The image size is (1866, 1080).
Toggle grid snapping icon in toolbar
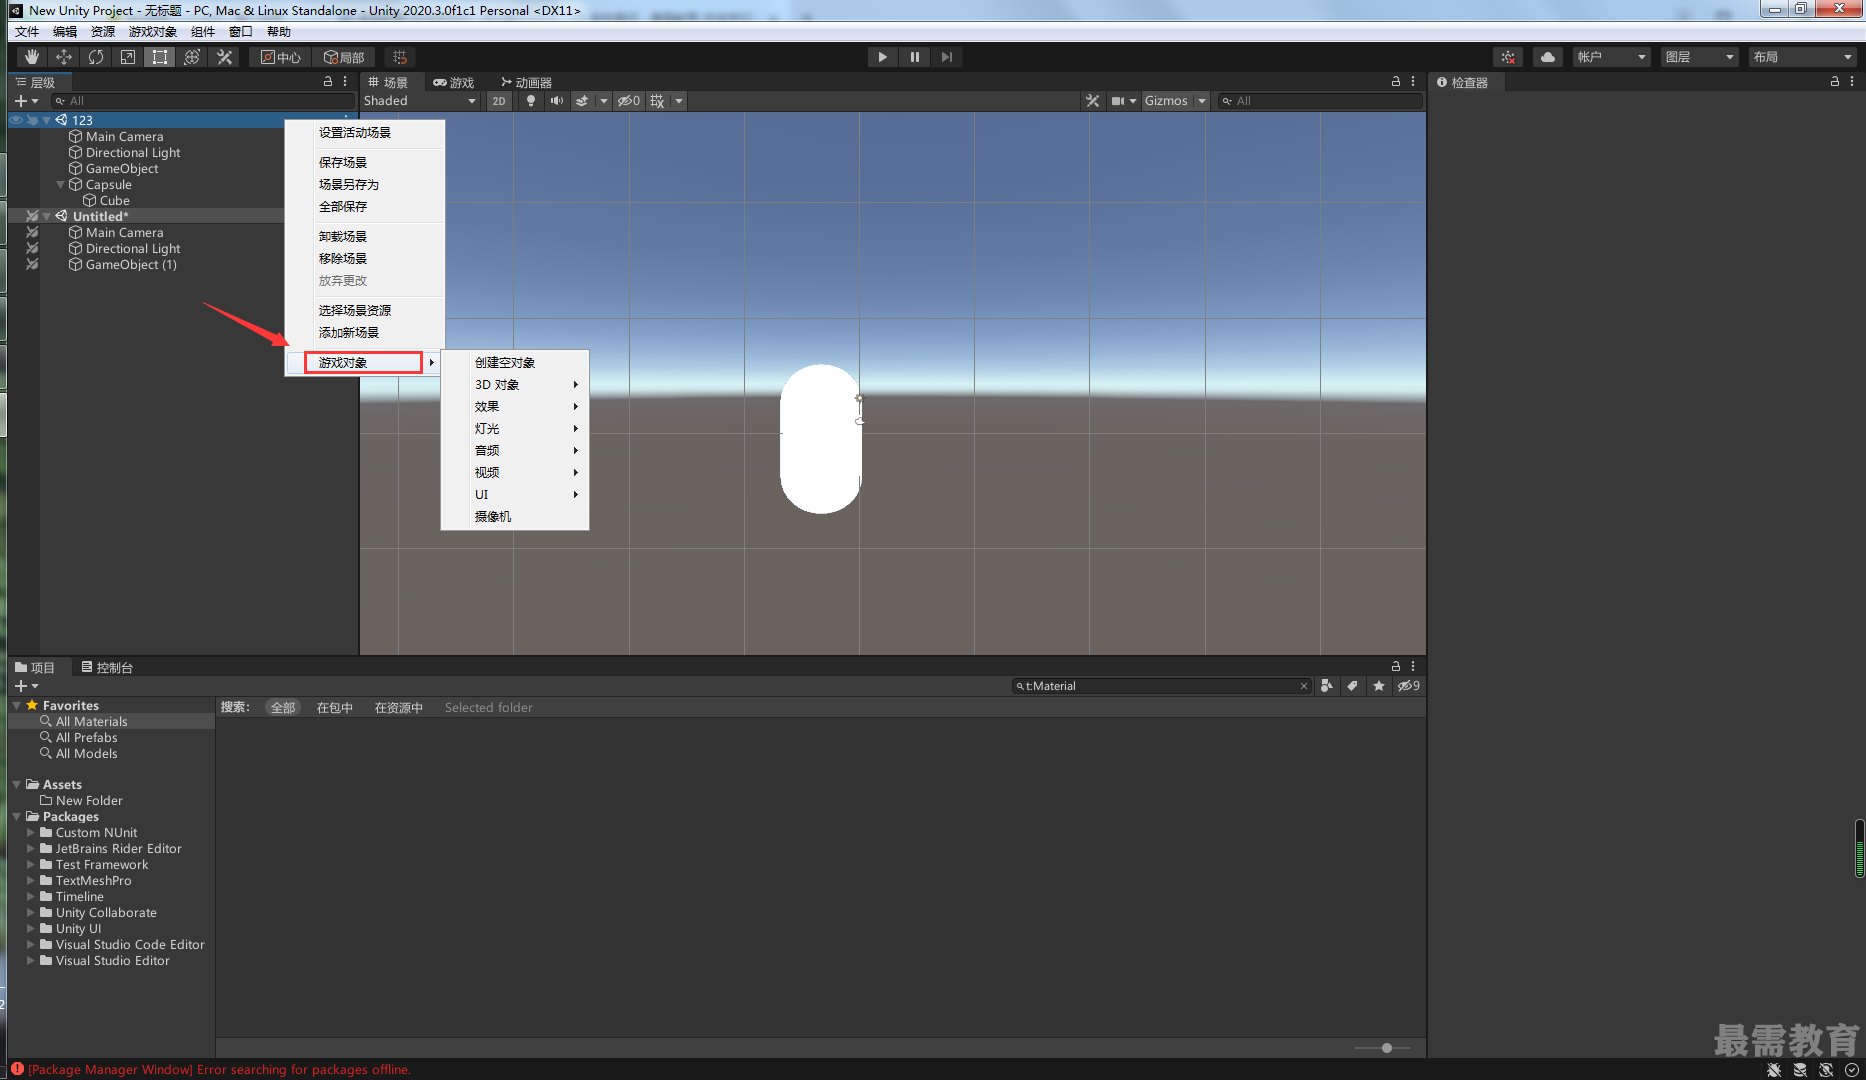click(x=400, y=57)
